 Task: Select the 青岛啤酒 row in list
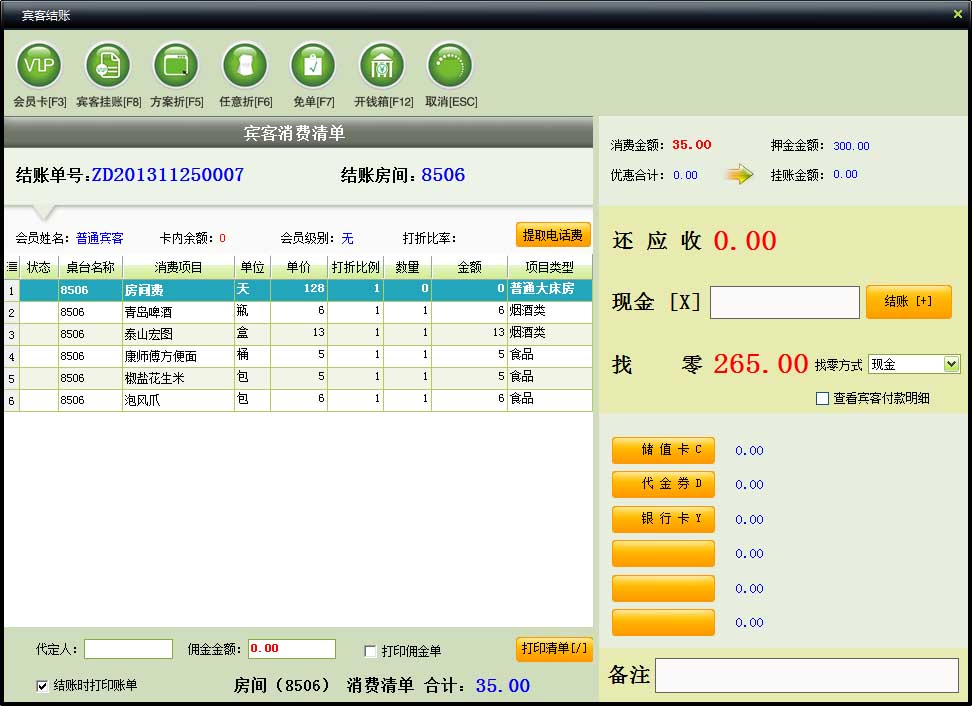coord(178,312)
